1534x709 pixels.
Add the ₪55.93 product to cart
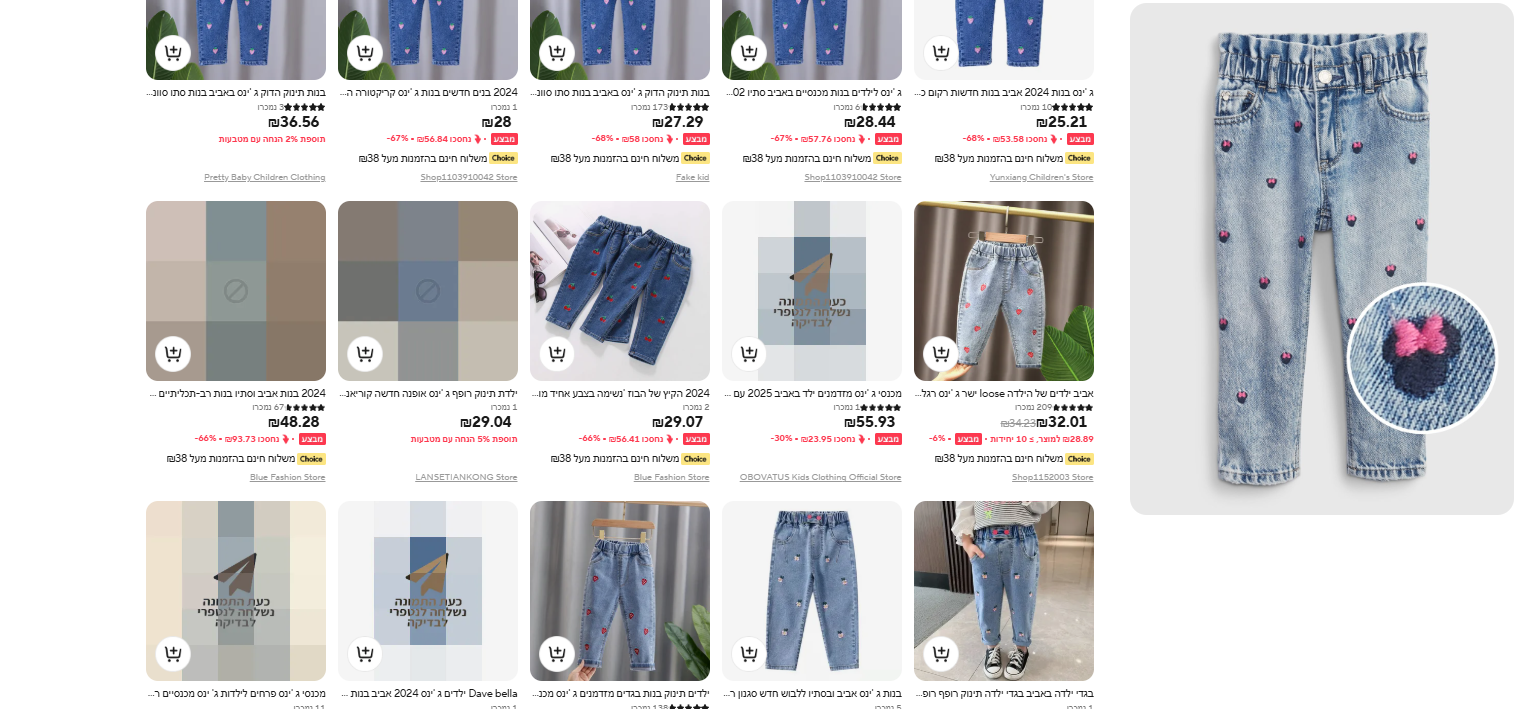pos(749,354)
